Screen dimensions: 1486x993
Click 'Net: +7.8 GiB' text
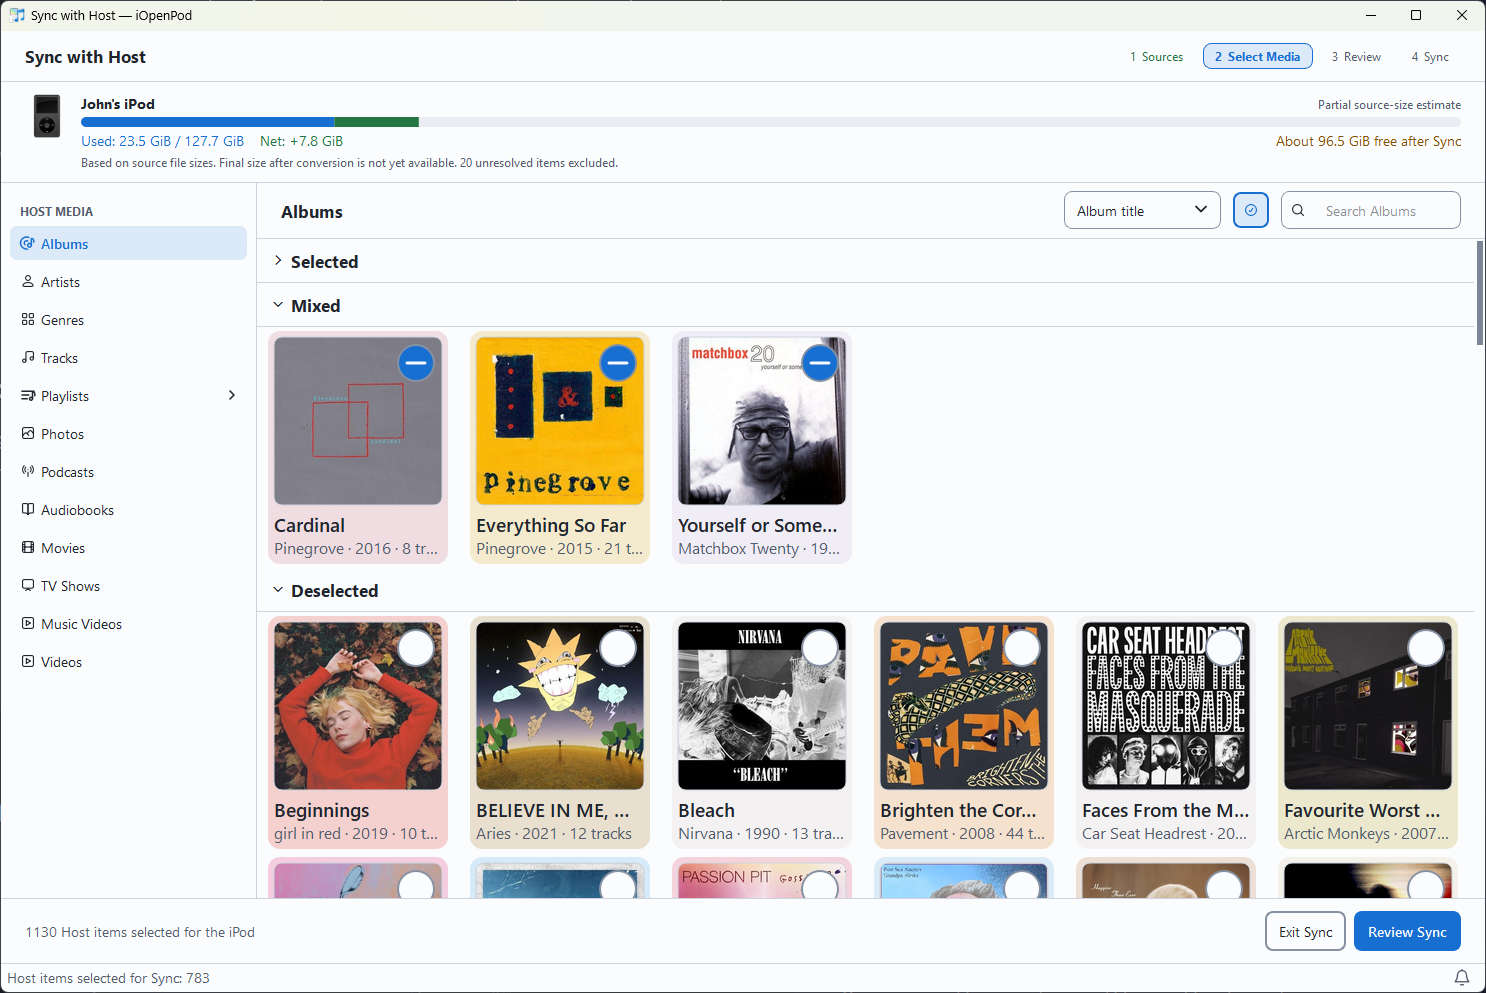pyautogui.click(x=301, y=141)
